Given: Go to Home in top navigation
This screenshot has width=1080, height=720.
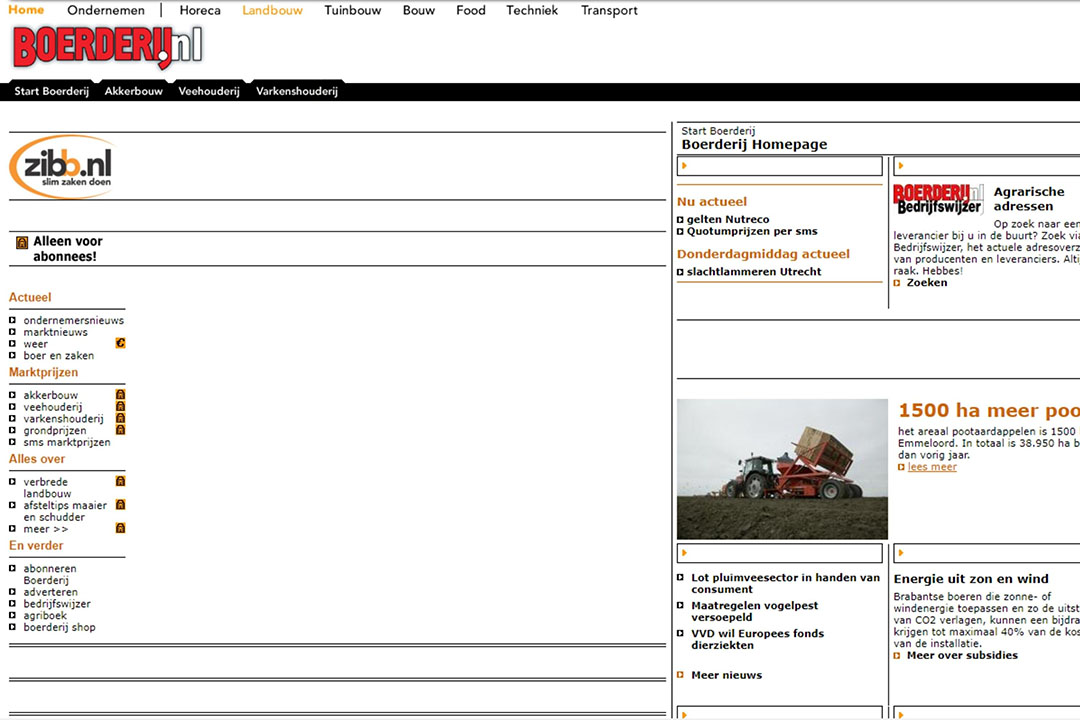Looking at the screenshot, I should pos(26,10).
